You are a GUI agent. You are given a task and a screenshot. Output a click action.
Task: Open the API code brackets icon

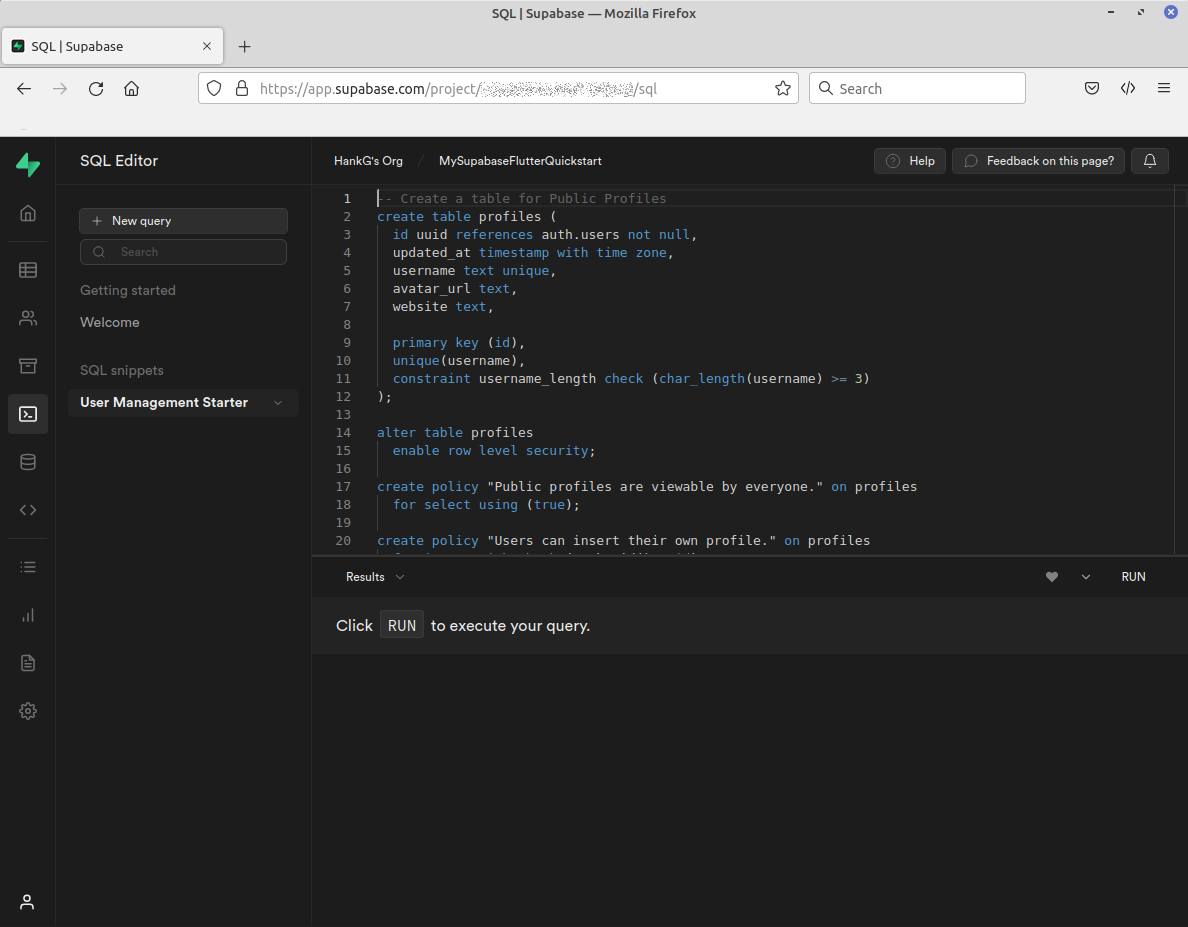click(28, 510)
